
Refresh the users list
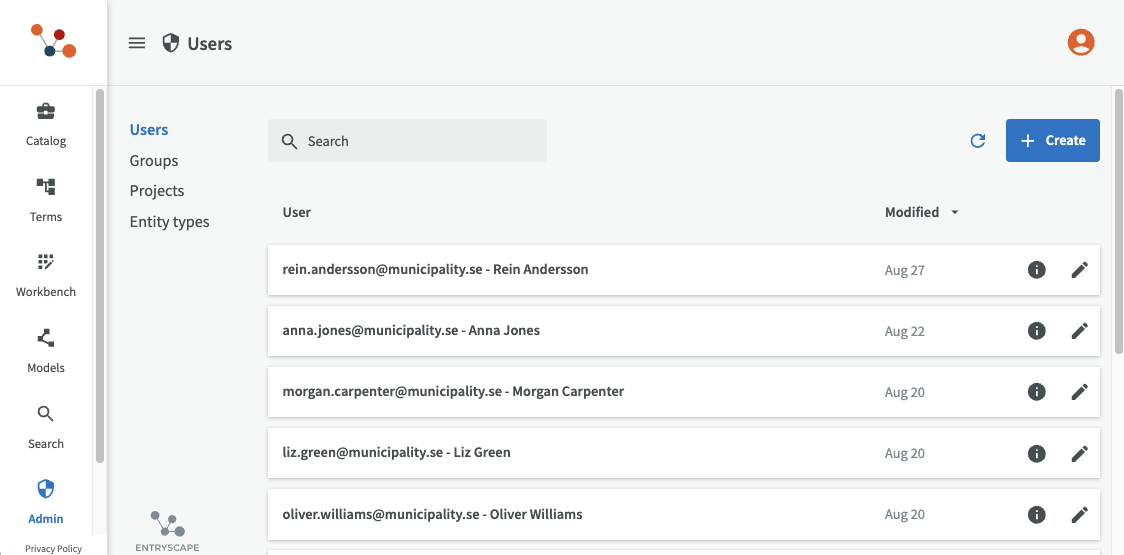tap(978, 141)
